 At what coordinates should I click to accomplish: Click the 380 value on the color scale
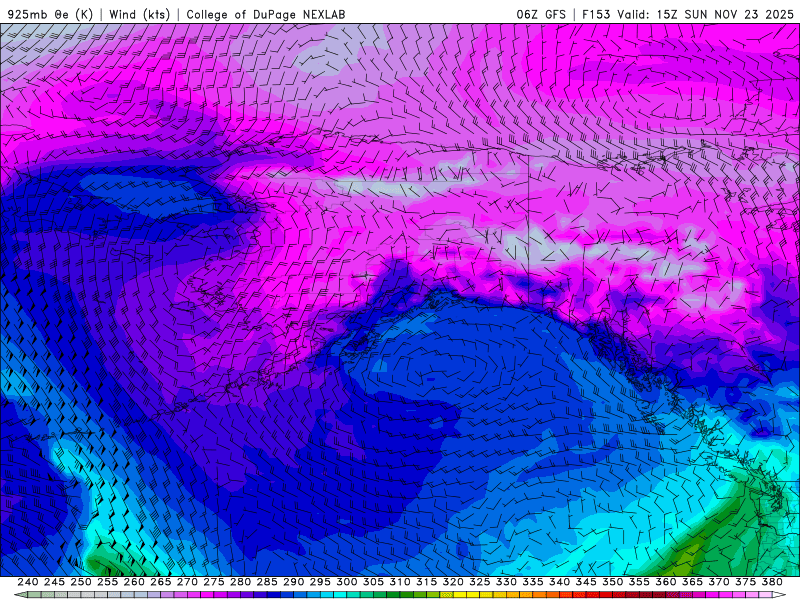[x=771, y=582]
